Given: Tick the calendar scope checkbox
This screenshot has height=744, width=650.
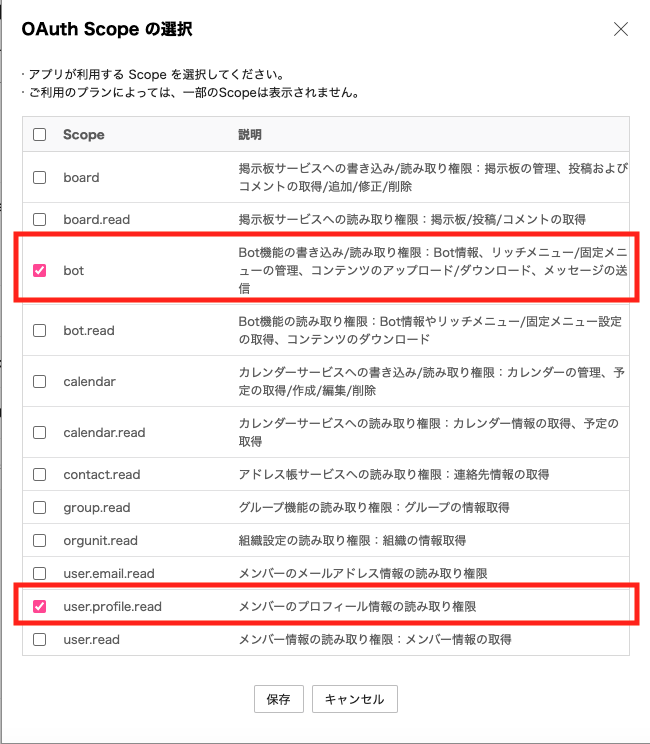Looking at the screenshot, I should coord(40,381).
